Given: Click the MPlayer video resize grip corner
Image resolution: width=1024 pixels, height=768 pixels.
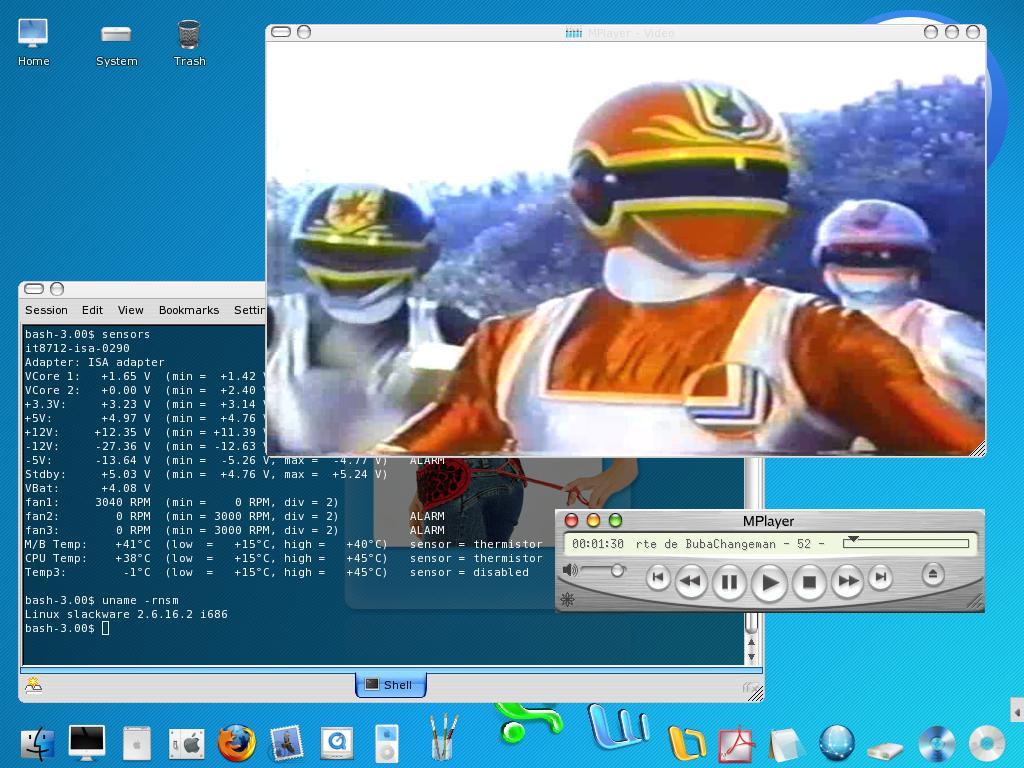Looking at the screenshot, I should pyautogui.click(x=978, y=449).
